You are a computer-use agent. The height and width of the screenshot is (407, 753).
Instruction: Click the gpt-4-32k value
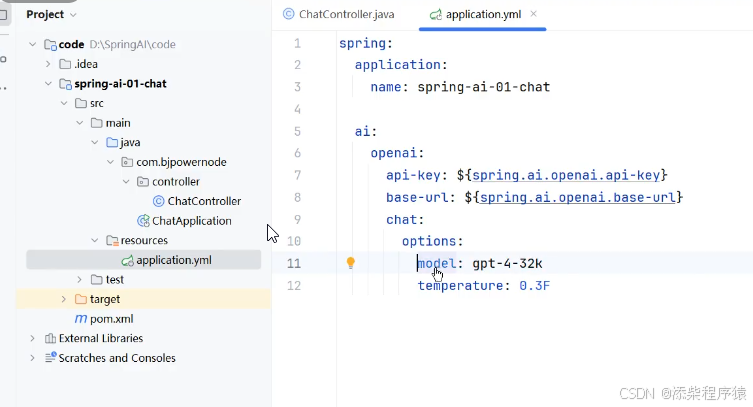tap(507, 263)
